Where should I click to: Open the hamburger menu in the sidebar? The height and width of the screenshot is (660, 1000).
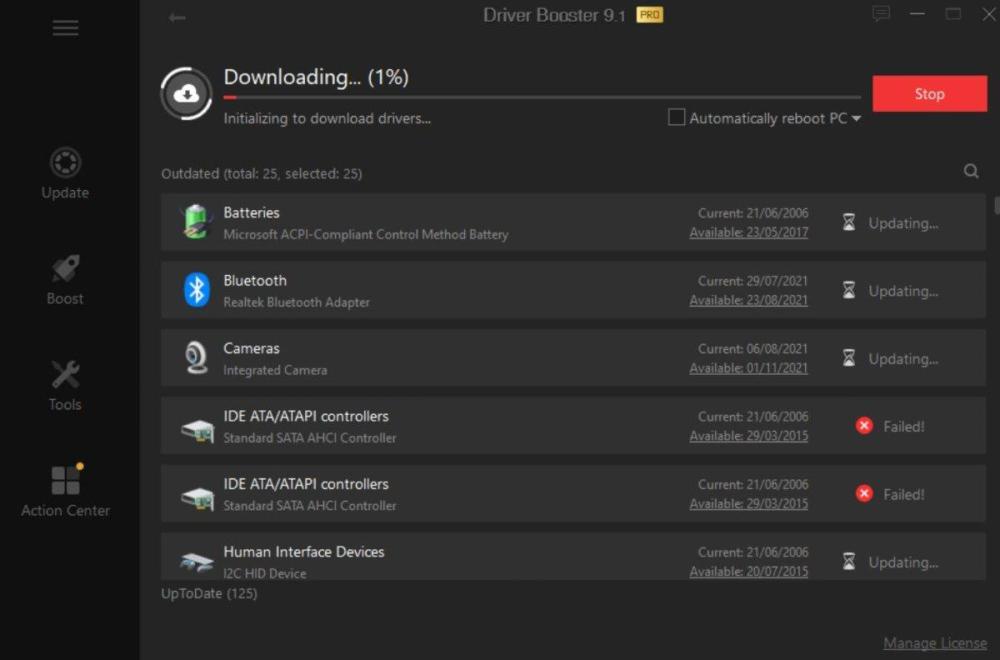[66, 27]
